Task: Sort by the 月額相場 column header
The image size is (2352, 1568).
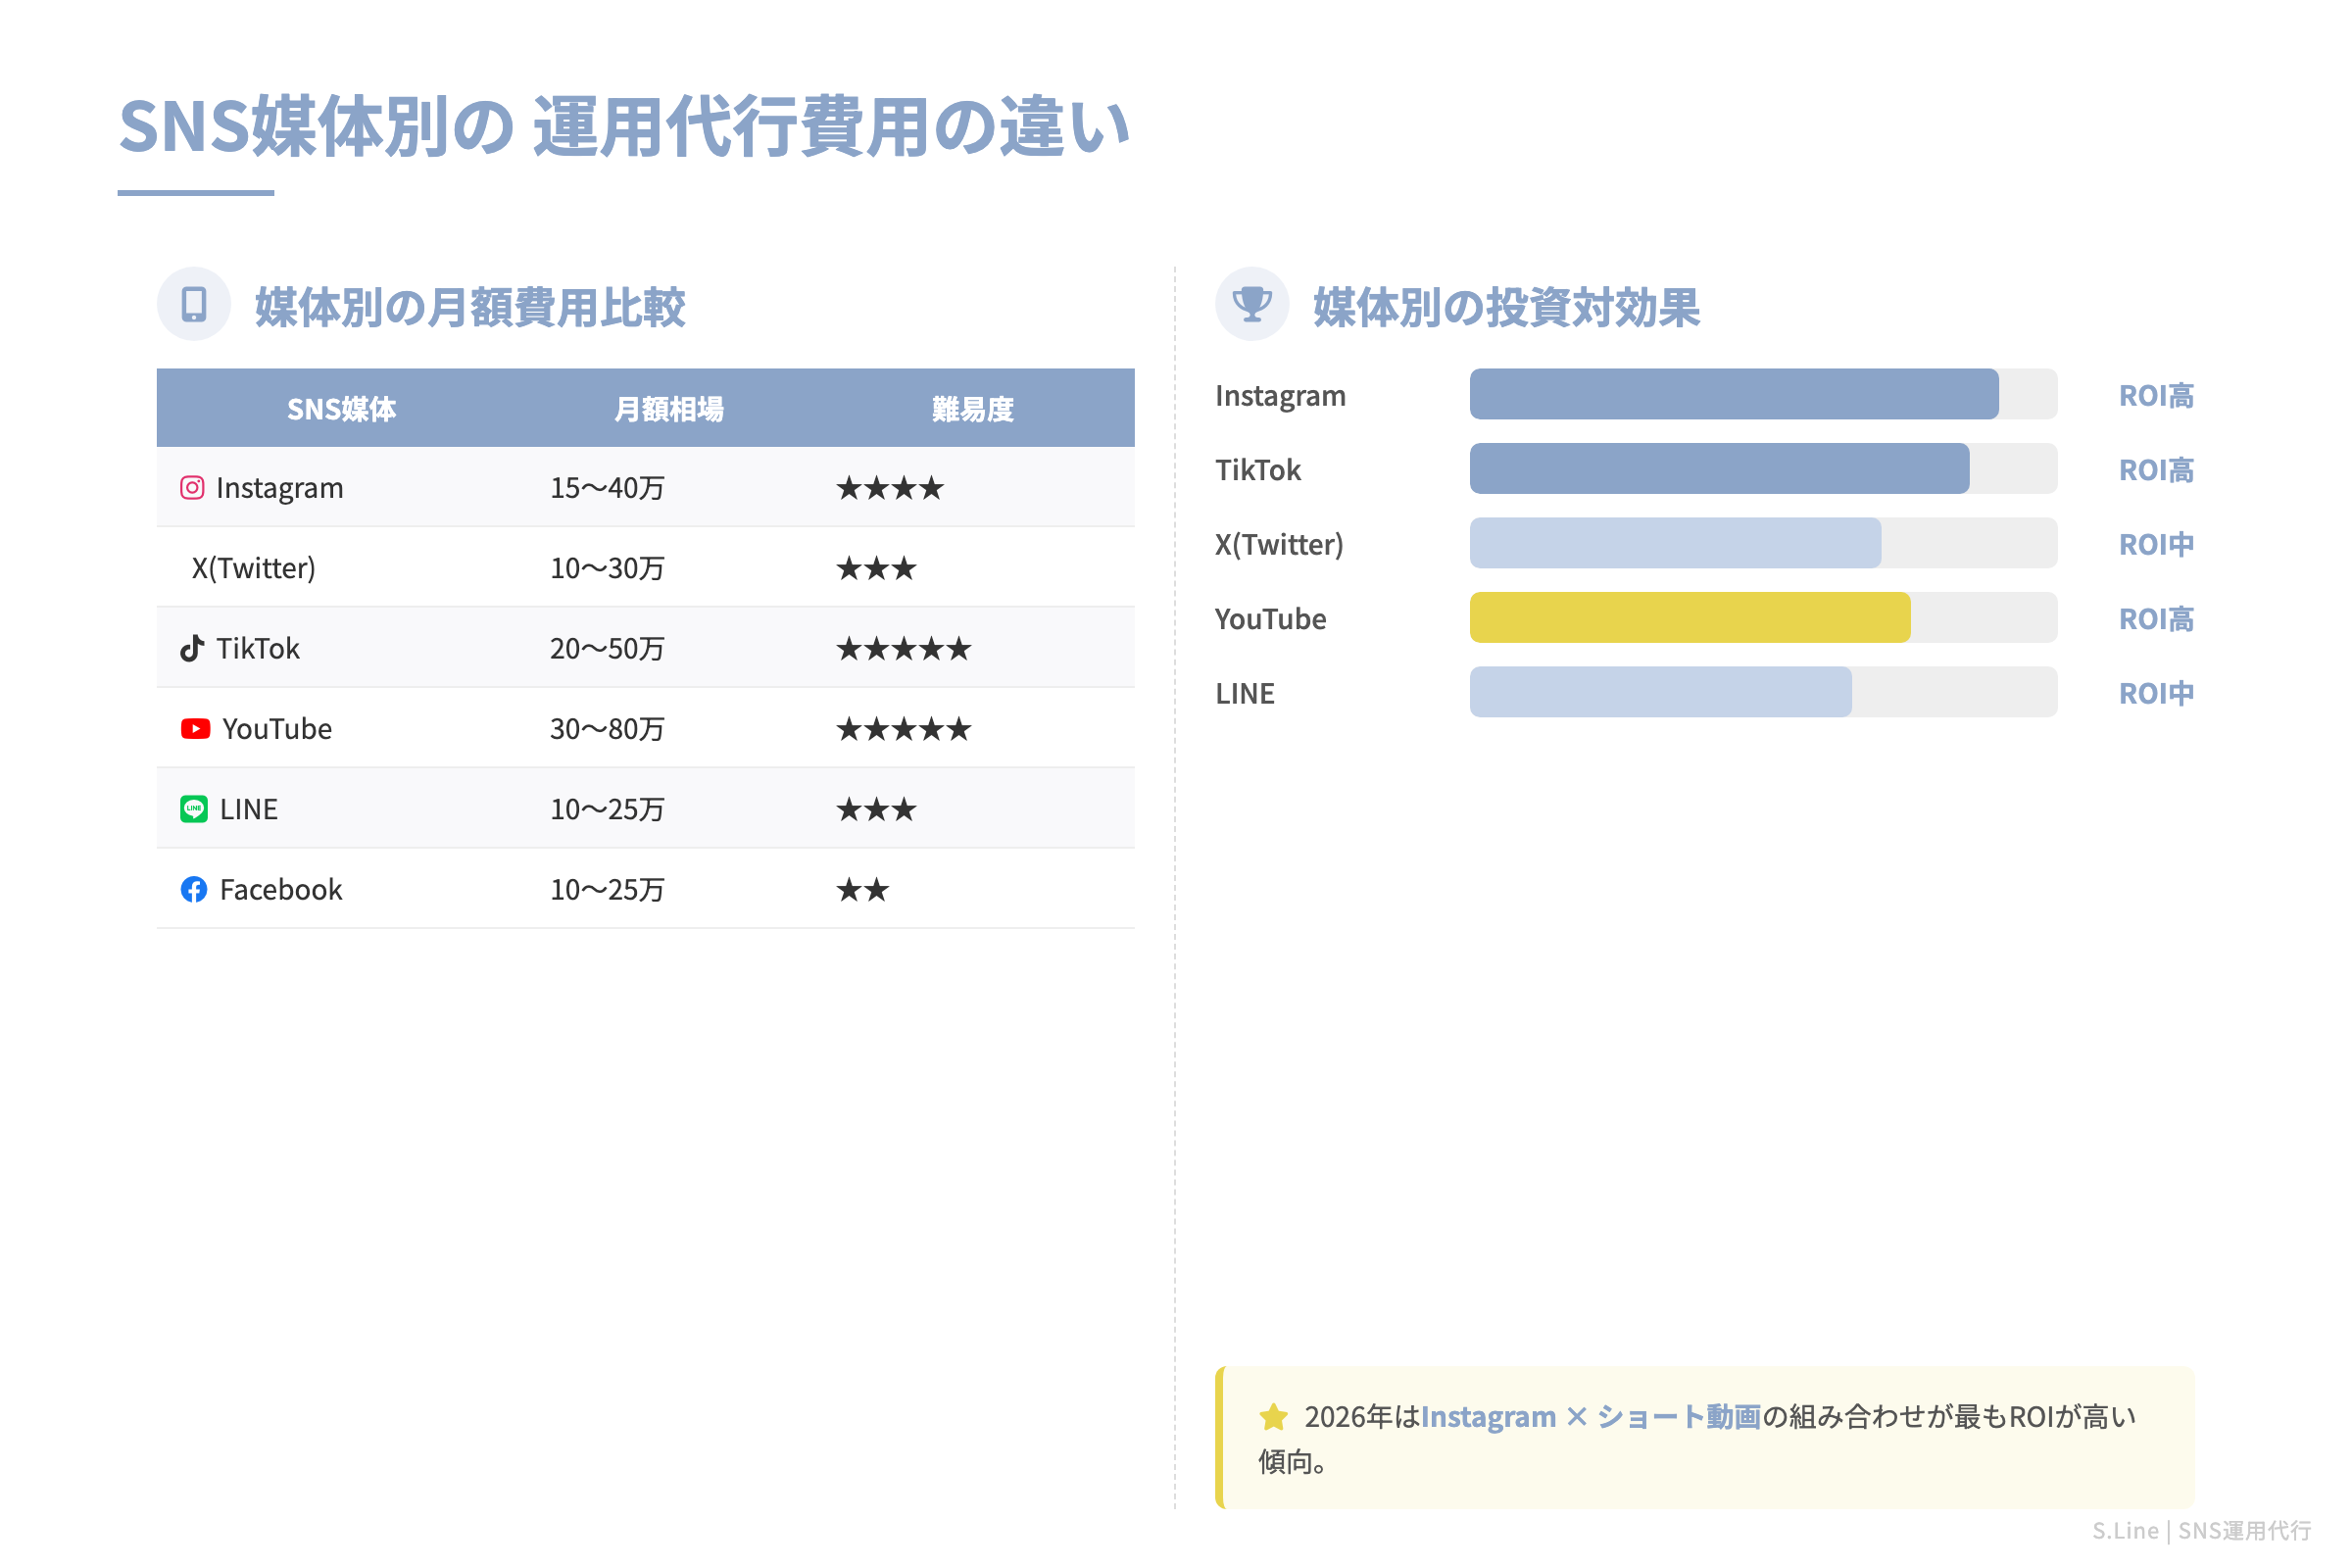Action: coord(672,408)
